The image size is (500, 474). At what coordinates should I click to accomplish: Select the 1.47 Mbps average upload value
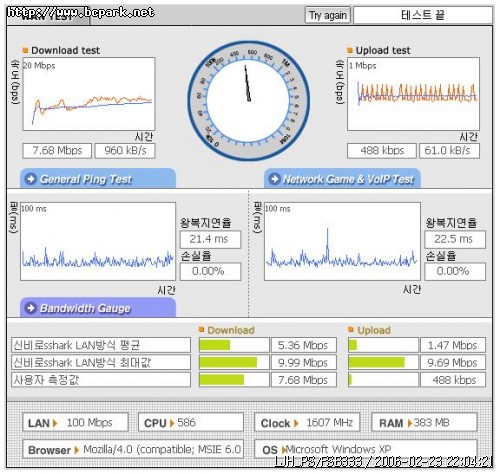pyautogui.click(x=453, y=345)
